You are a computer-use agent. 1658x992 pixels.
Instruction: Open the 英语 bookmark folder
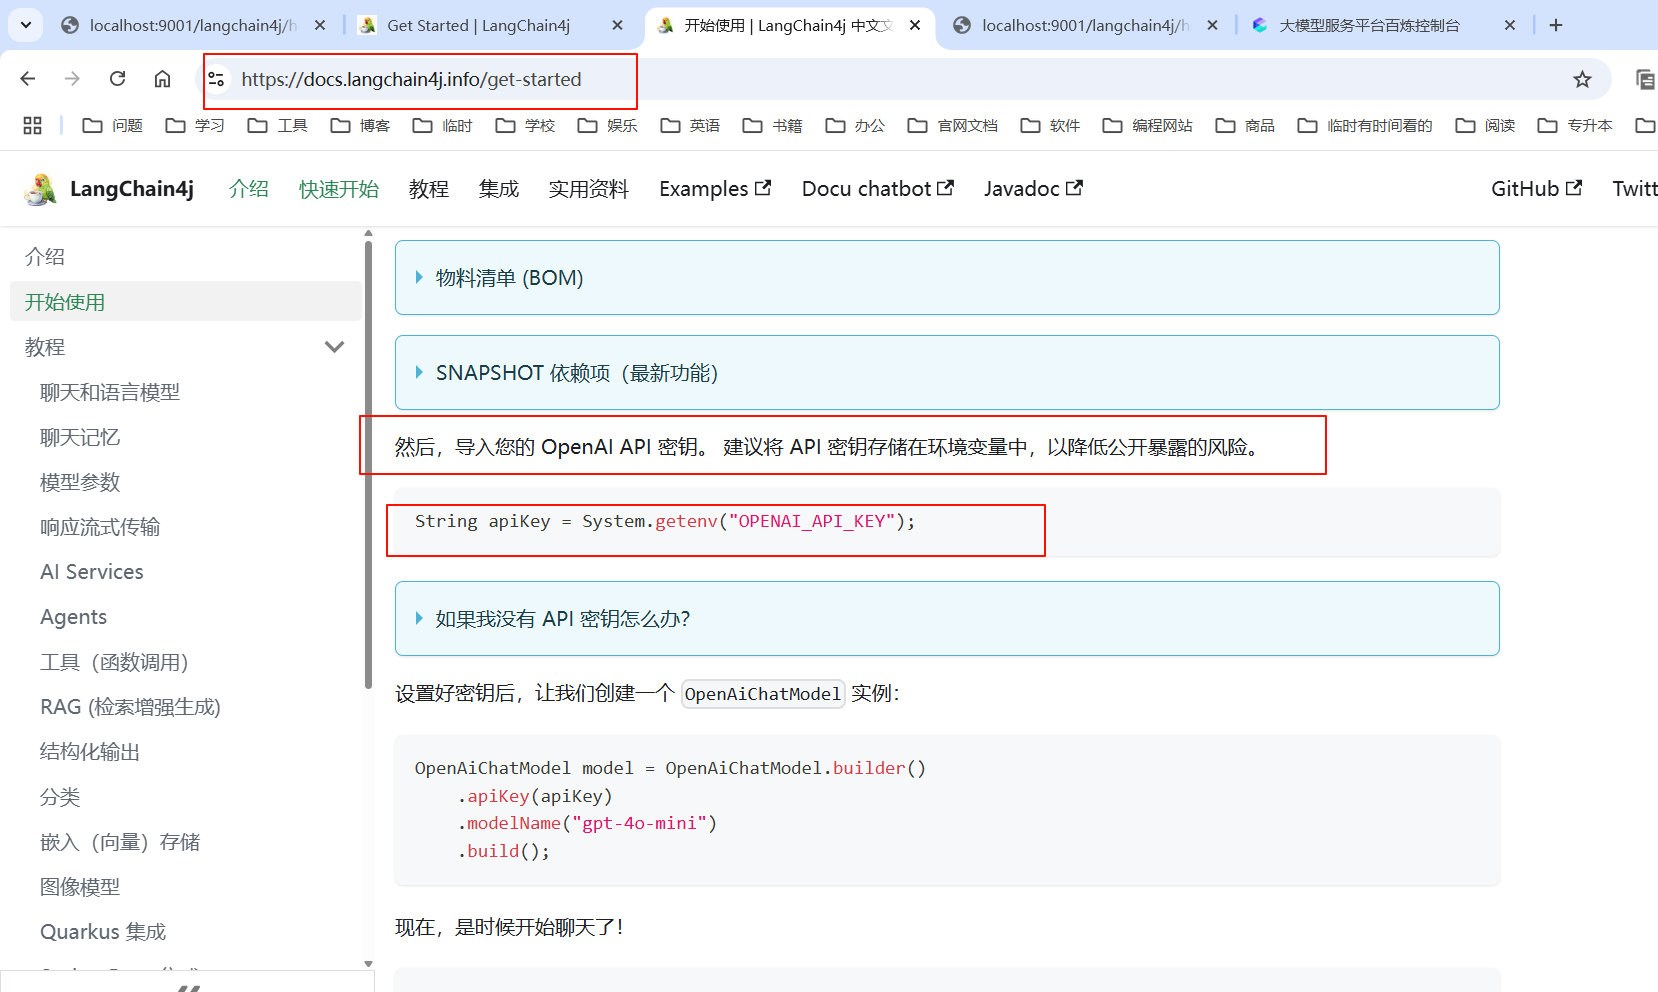[691, 125]
